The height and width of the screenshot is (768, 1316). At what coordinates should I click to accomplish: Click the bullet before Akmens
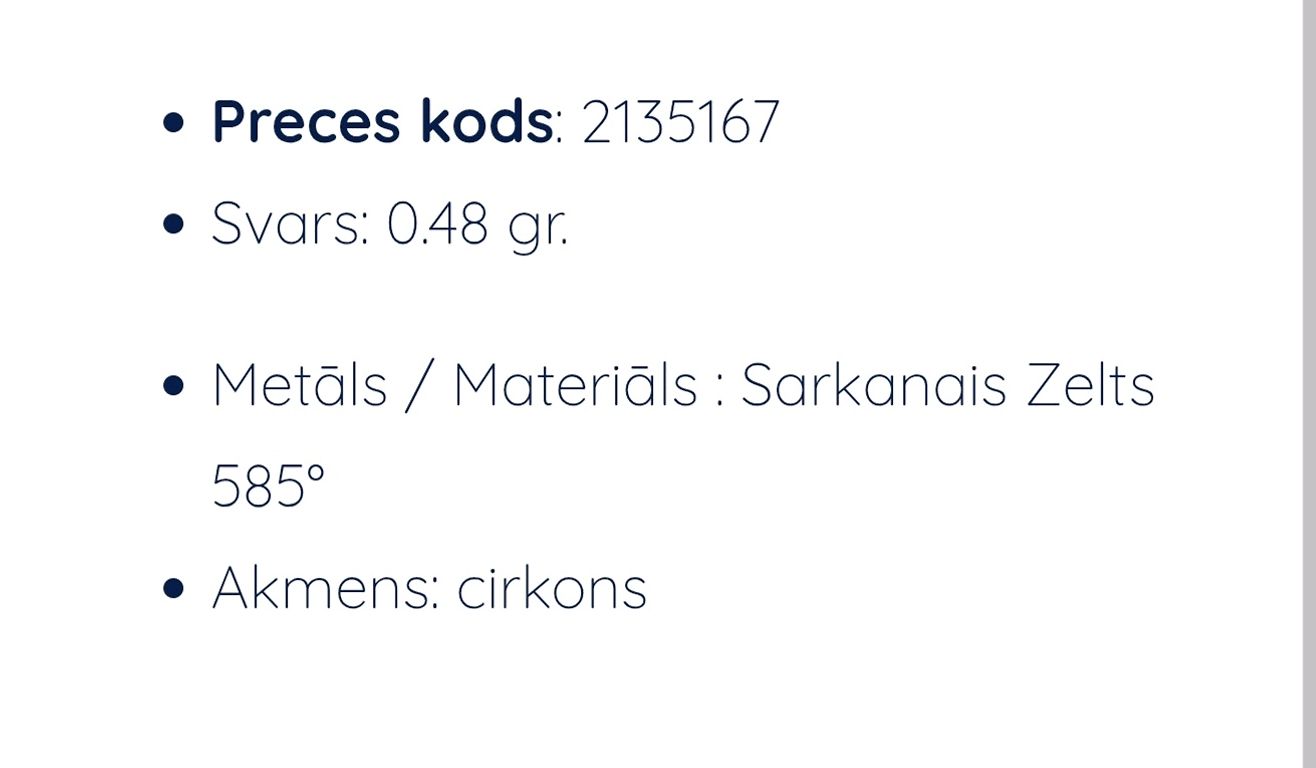coord(173,588)
